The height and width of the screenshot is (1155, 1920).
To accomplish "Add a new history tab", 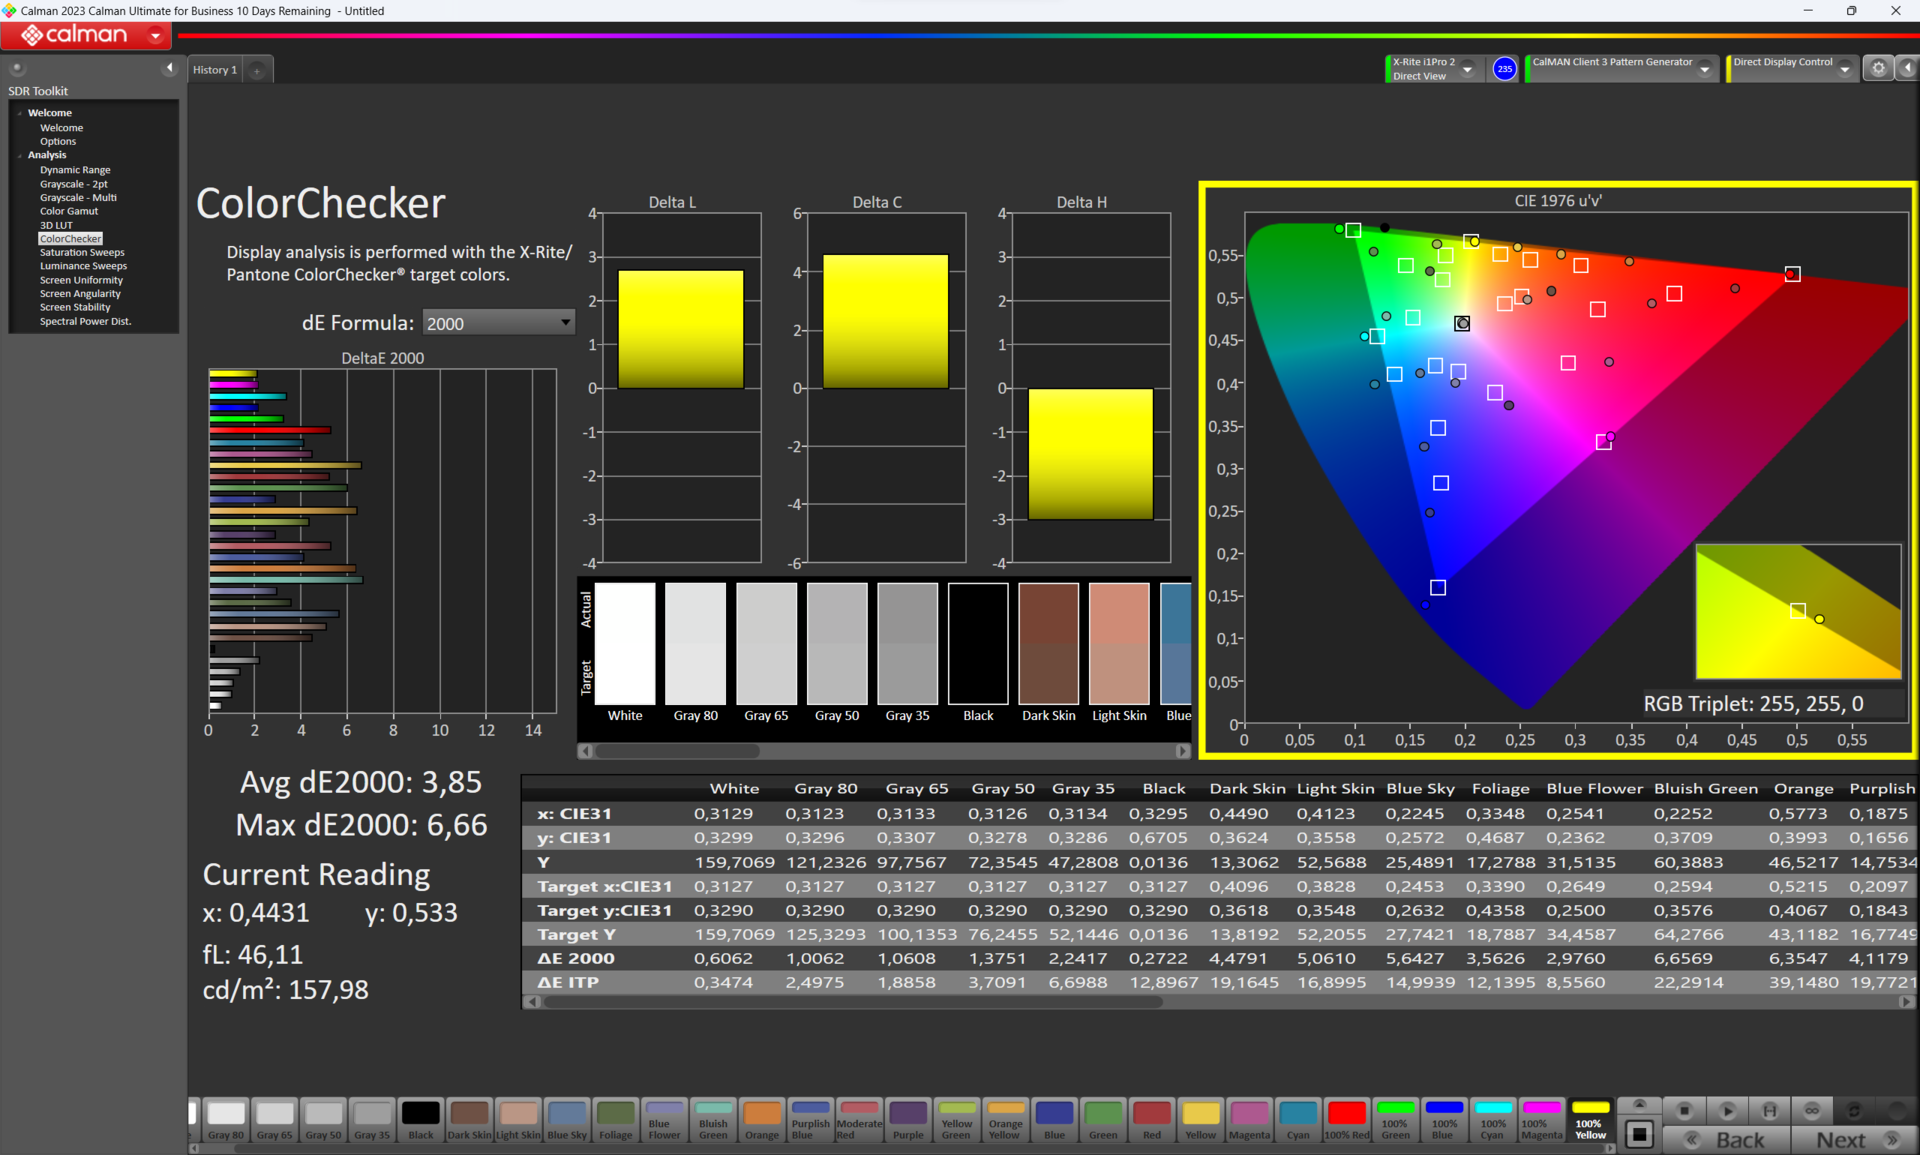I will coord(257,70).
